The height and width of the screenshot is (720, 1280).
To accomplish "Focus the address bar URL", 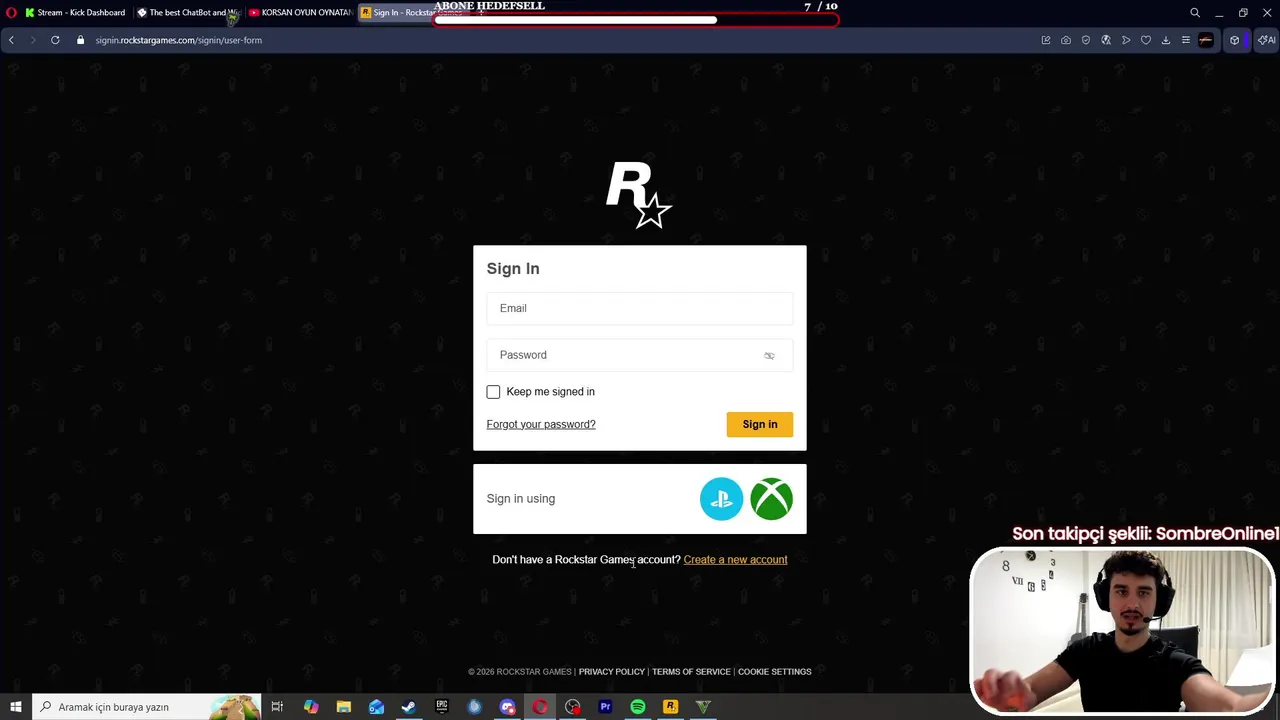I will (179, 40).
